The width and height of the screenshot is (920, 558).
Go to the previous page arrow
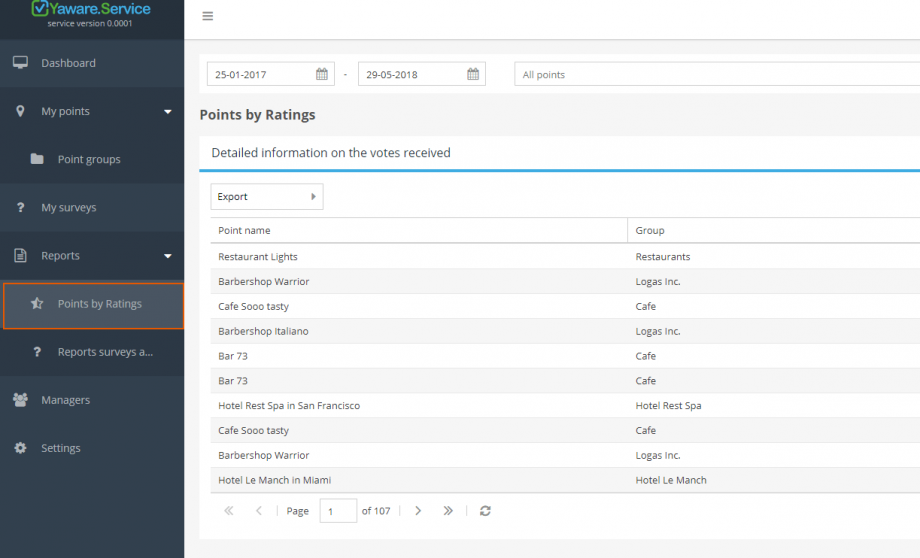258,511
